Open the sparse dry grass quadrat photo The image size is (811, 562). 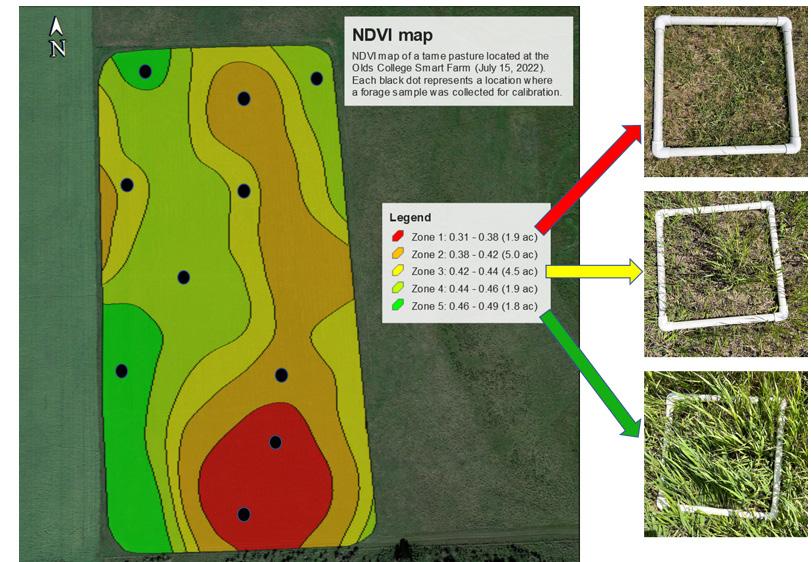coord(726,92)
